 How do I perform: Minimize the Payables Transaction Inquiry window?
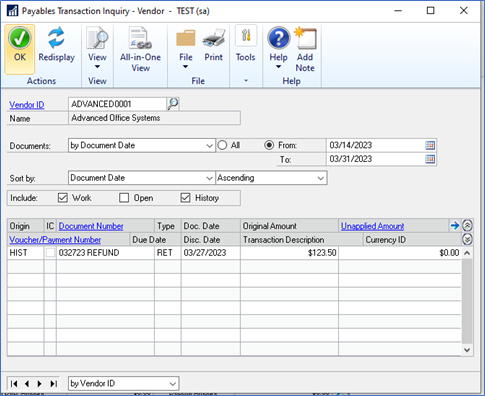(x=398, y=11)
